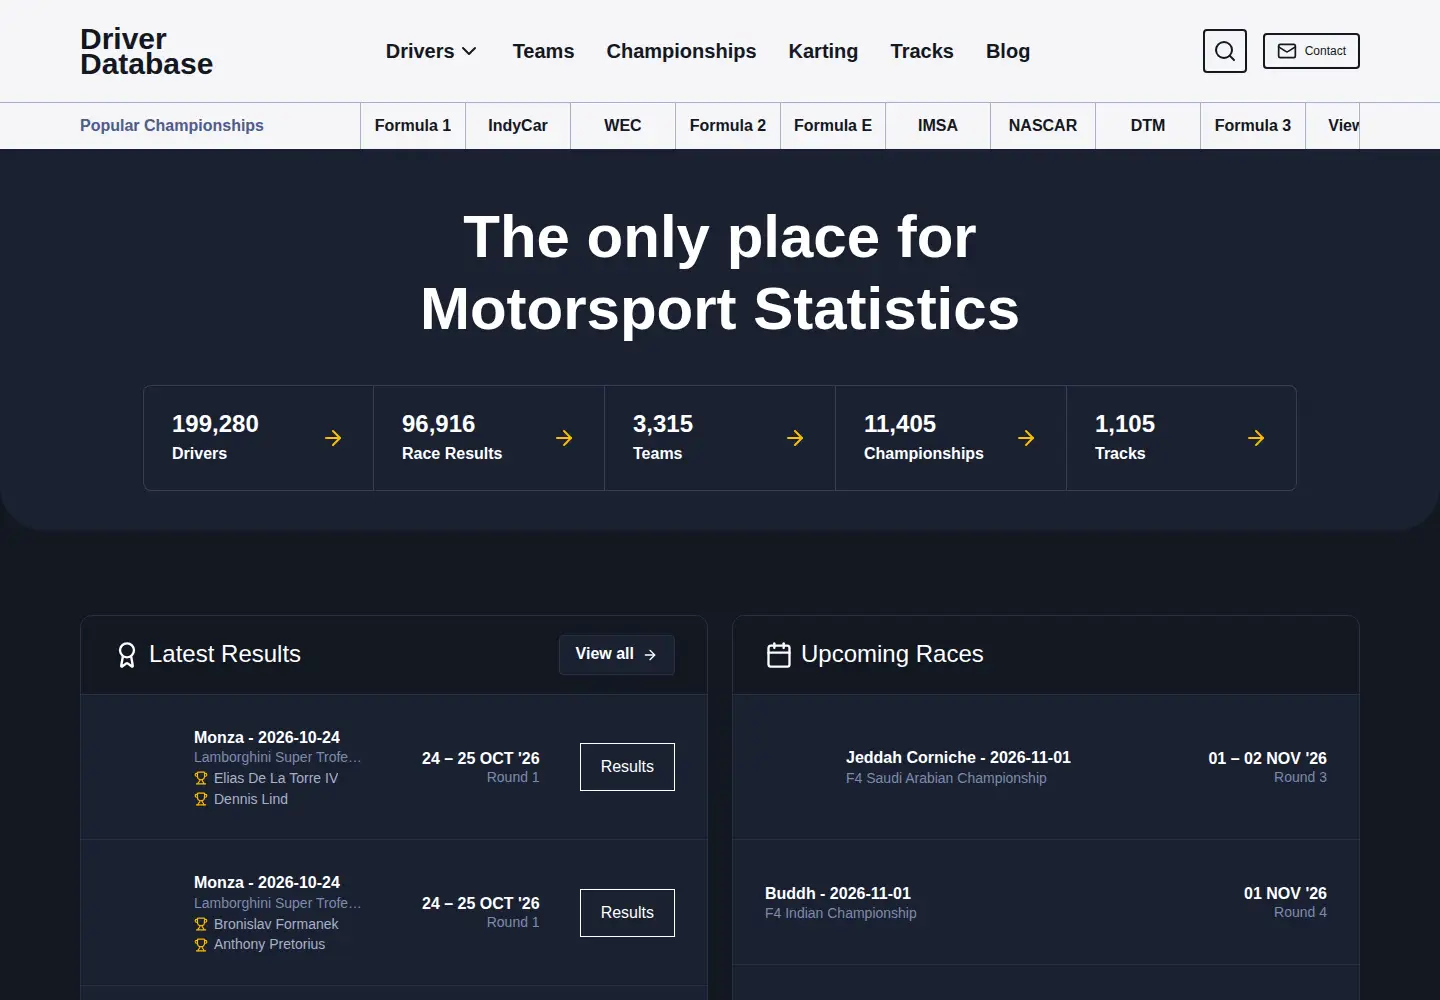Open the search magnifier icon
Screen dimensions: 1440x1000
1225,51
